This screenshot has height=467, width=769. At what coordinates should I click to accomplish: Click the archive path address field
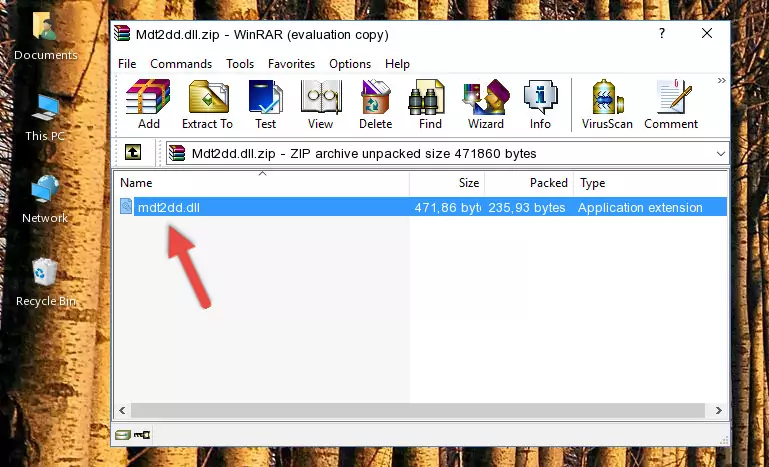[447, 154]
